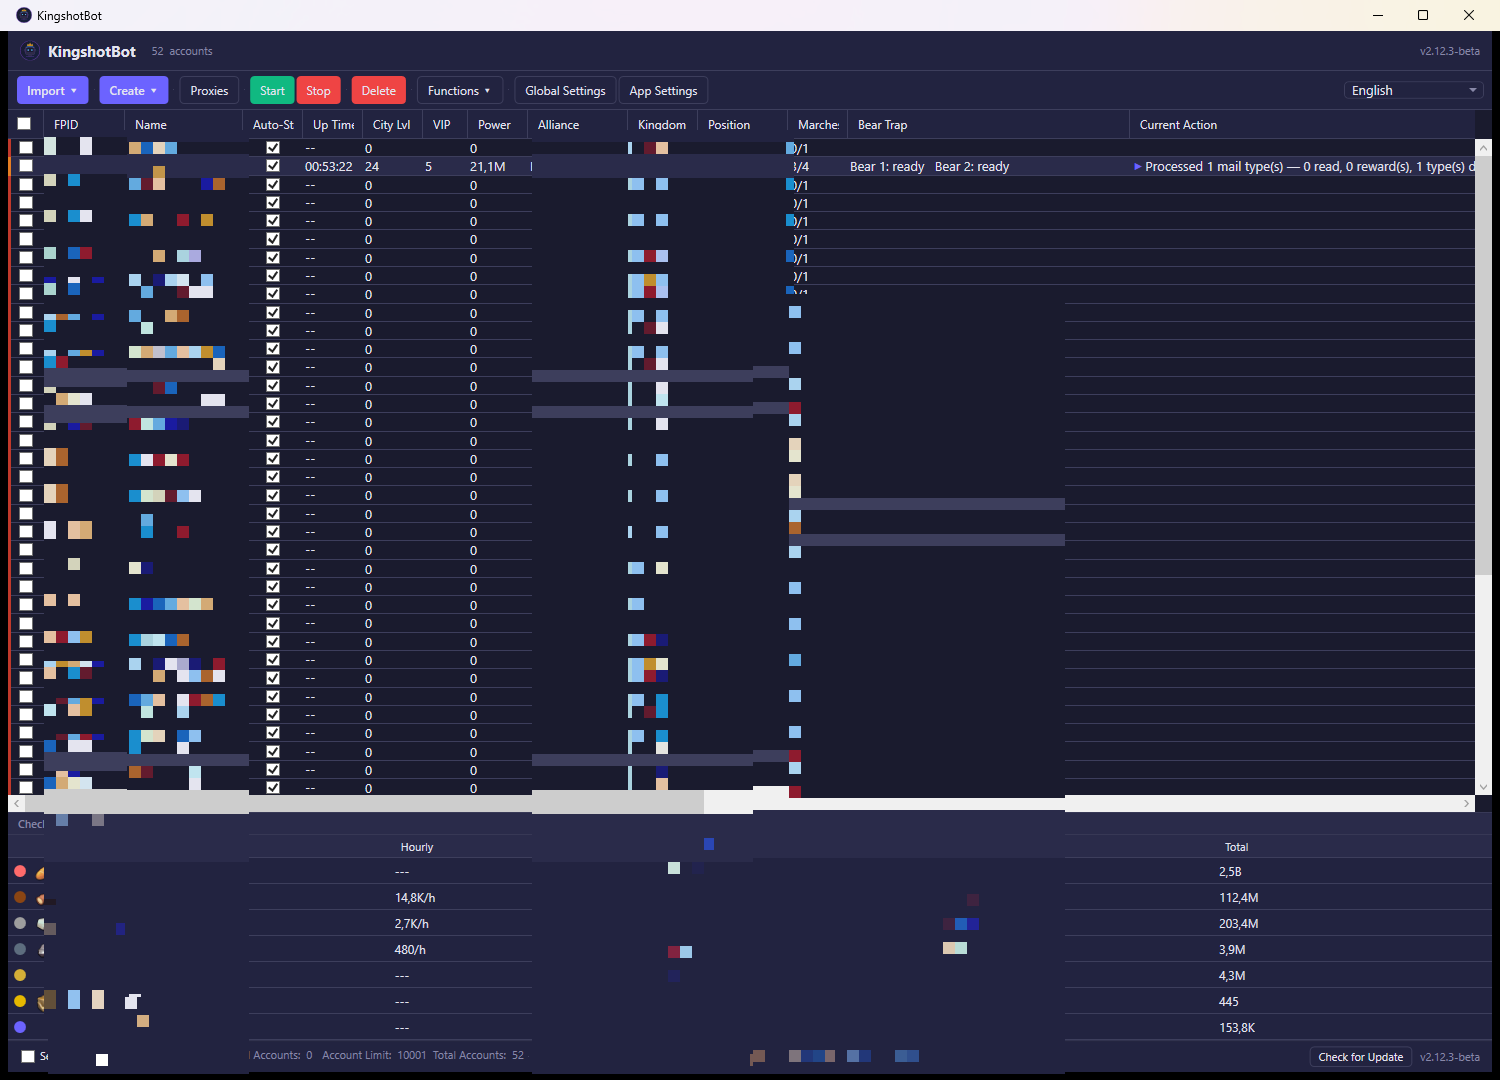Image resolution: width=1500 pixels, height=1080 pixels.
Task: Open the Functions dropdown
Action: tap(459, 90)
